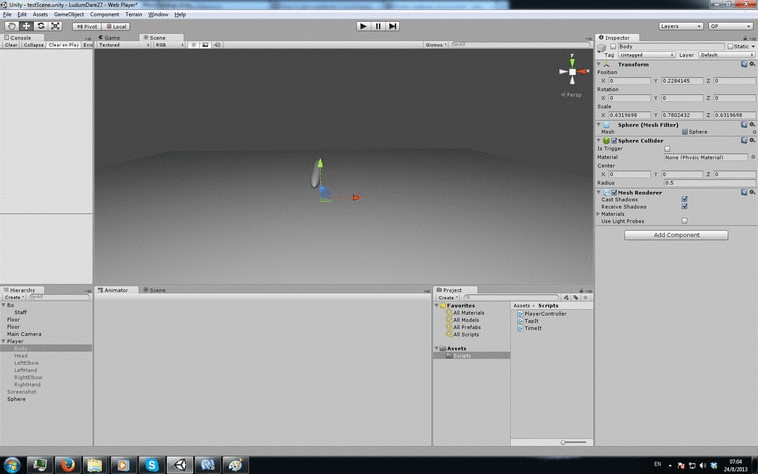Open the Component menu

point(104,14)
